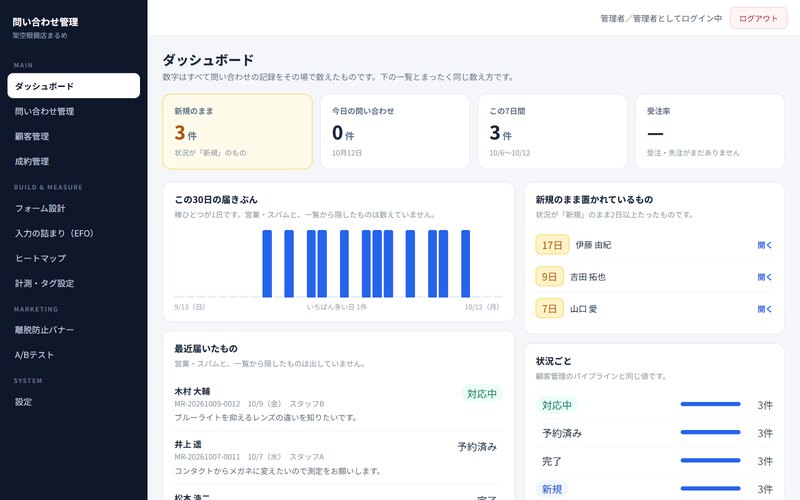Click the 17日 badge next to 伊藤 由紀
This screenshot has height=500, width=800.
tap(552, 245)
